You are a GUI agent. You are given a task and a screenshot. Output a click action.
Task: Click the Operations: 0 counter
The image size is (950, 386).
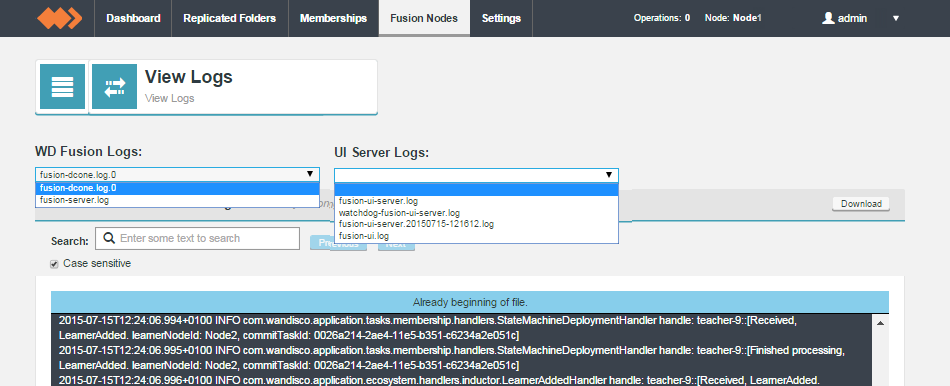[662, 18]
